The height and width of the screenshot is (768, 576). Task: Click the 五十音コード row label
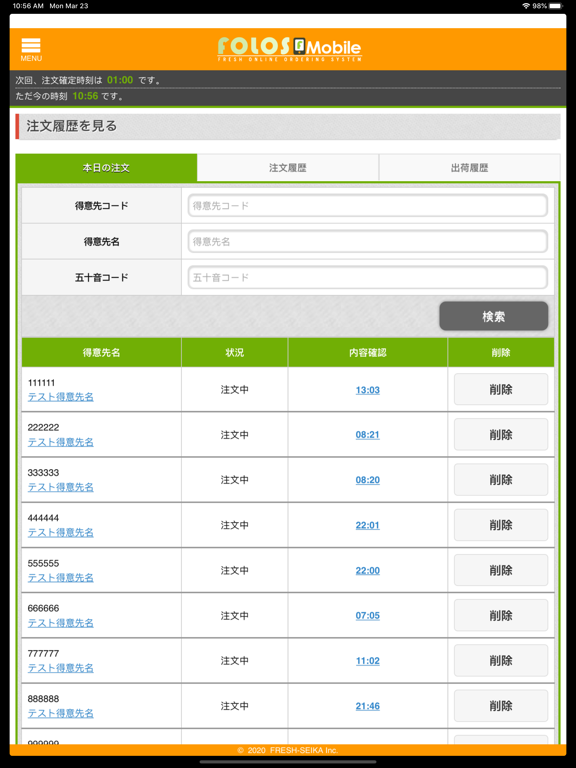101,277
